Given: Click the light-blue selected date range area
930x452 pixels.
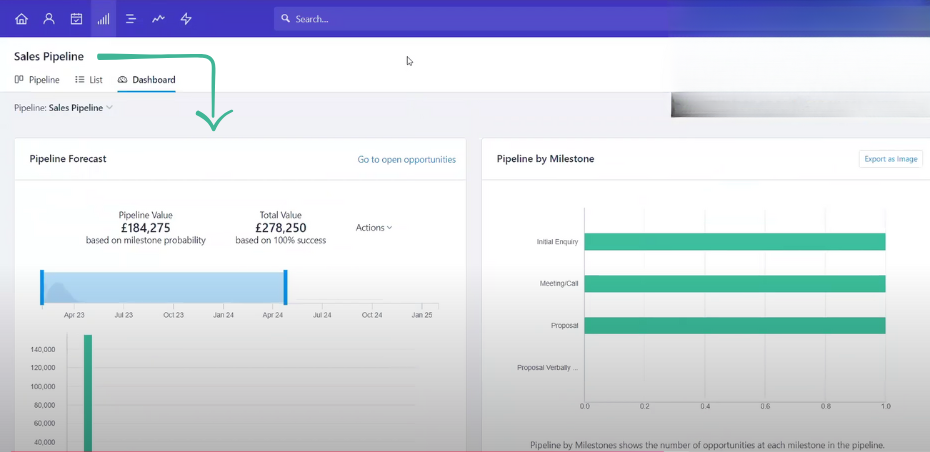Looking at the screenshot, I should 164,288.
